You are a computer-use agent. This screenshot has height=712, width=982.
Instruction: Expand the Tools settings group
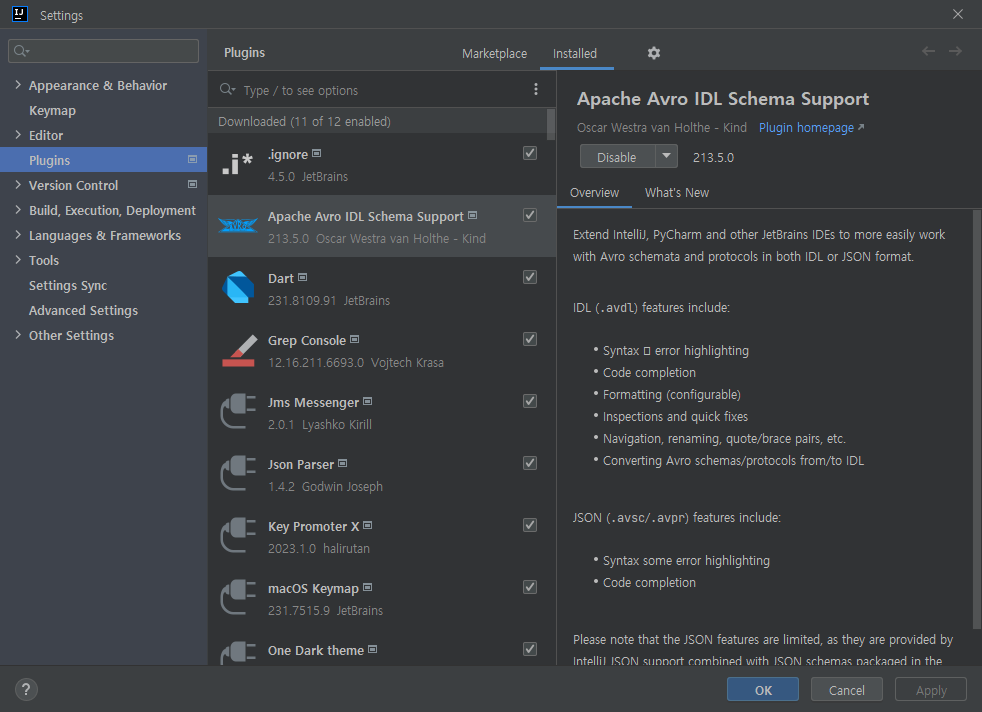pos(18,260)
